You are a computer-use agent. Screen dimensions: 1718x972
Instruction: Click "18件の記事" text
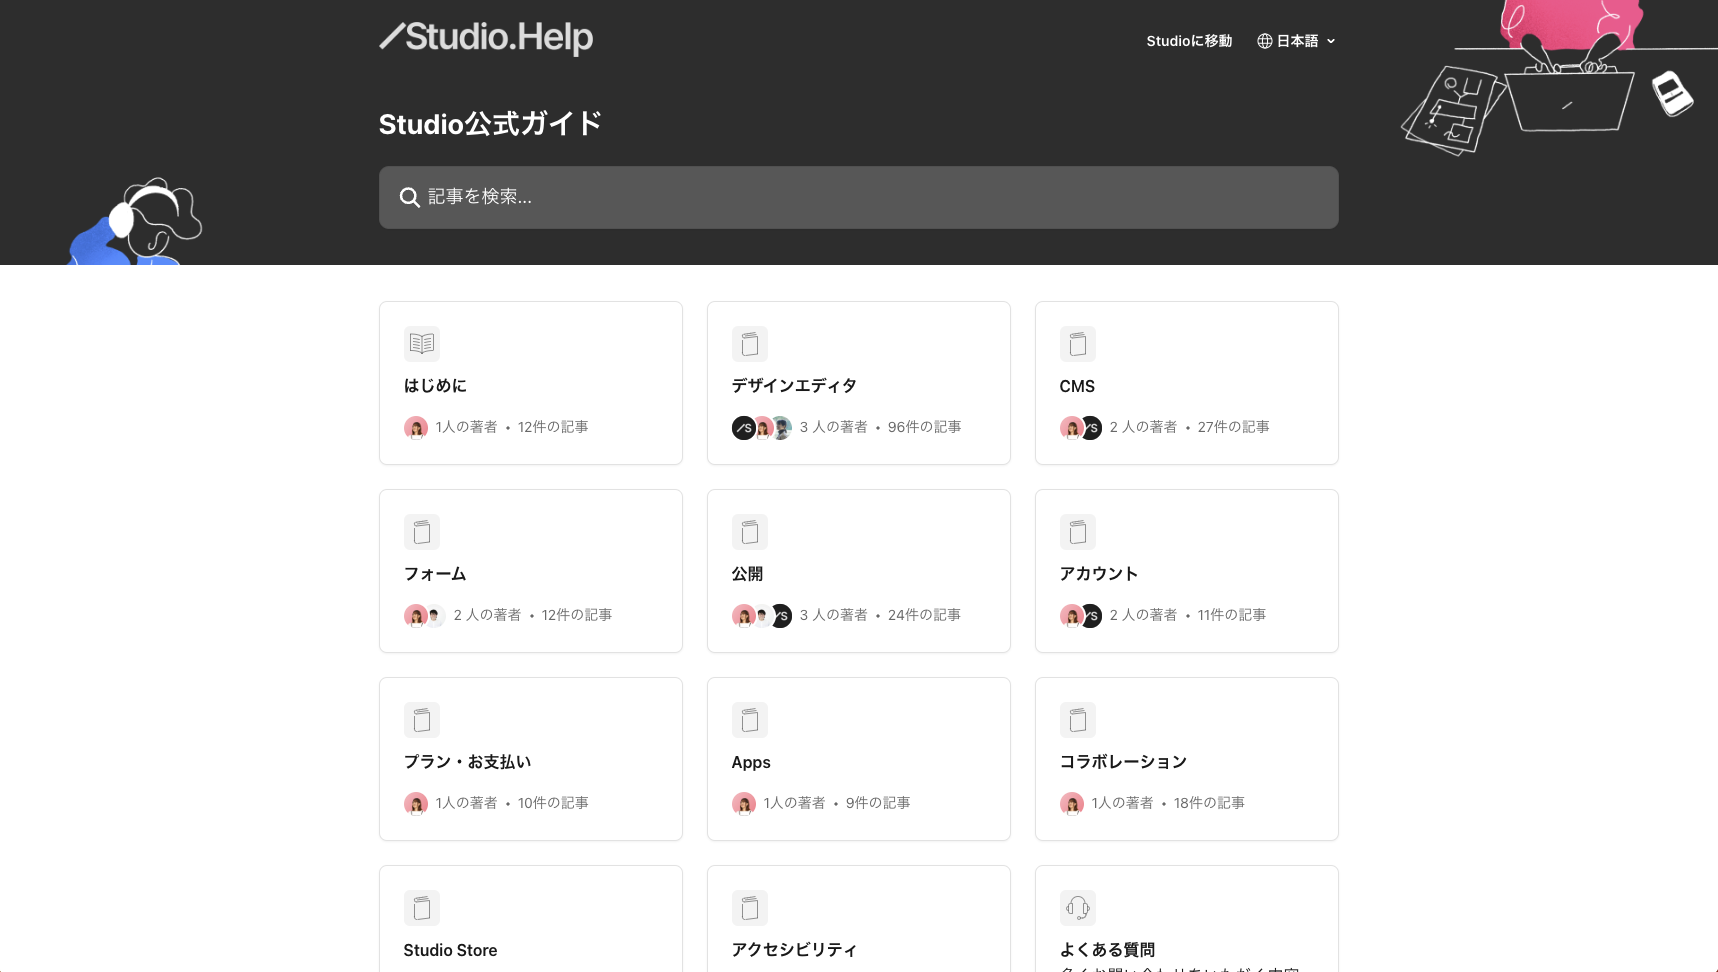(x=1209, y=803)
